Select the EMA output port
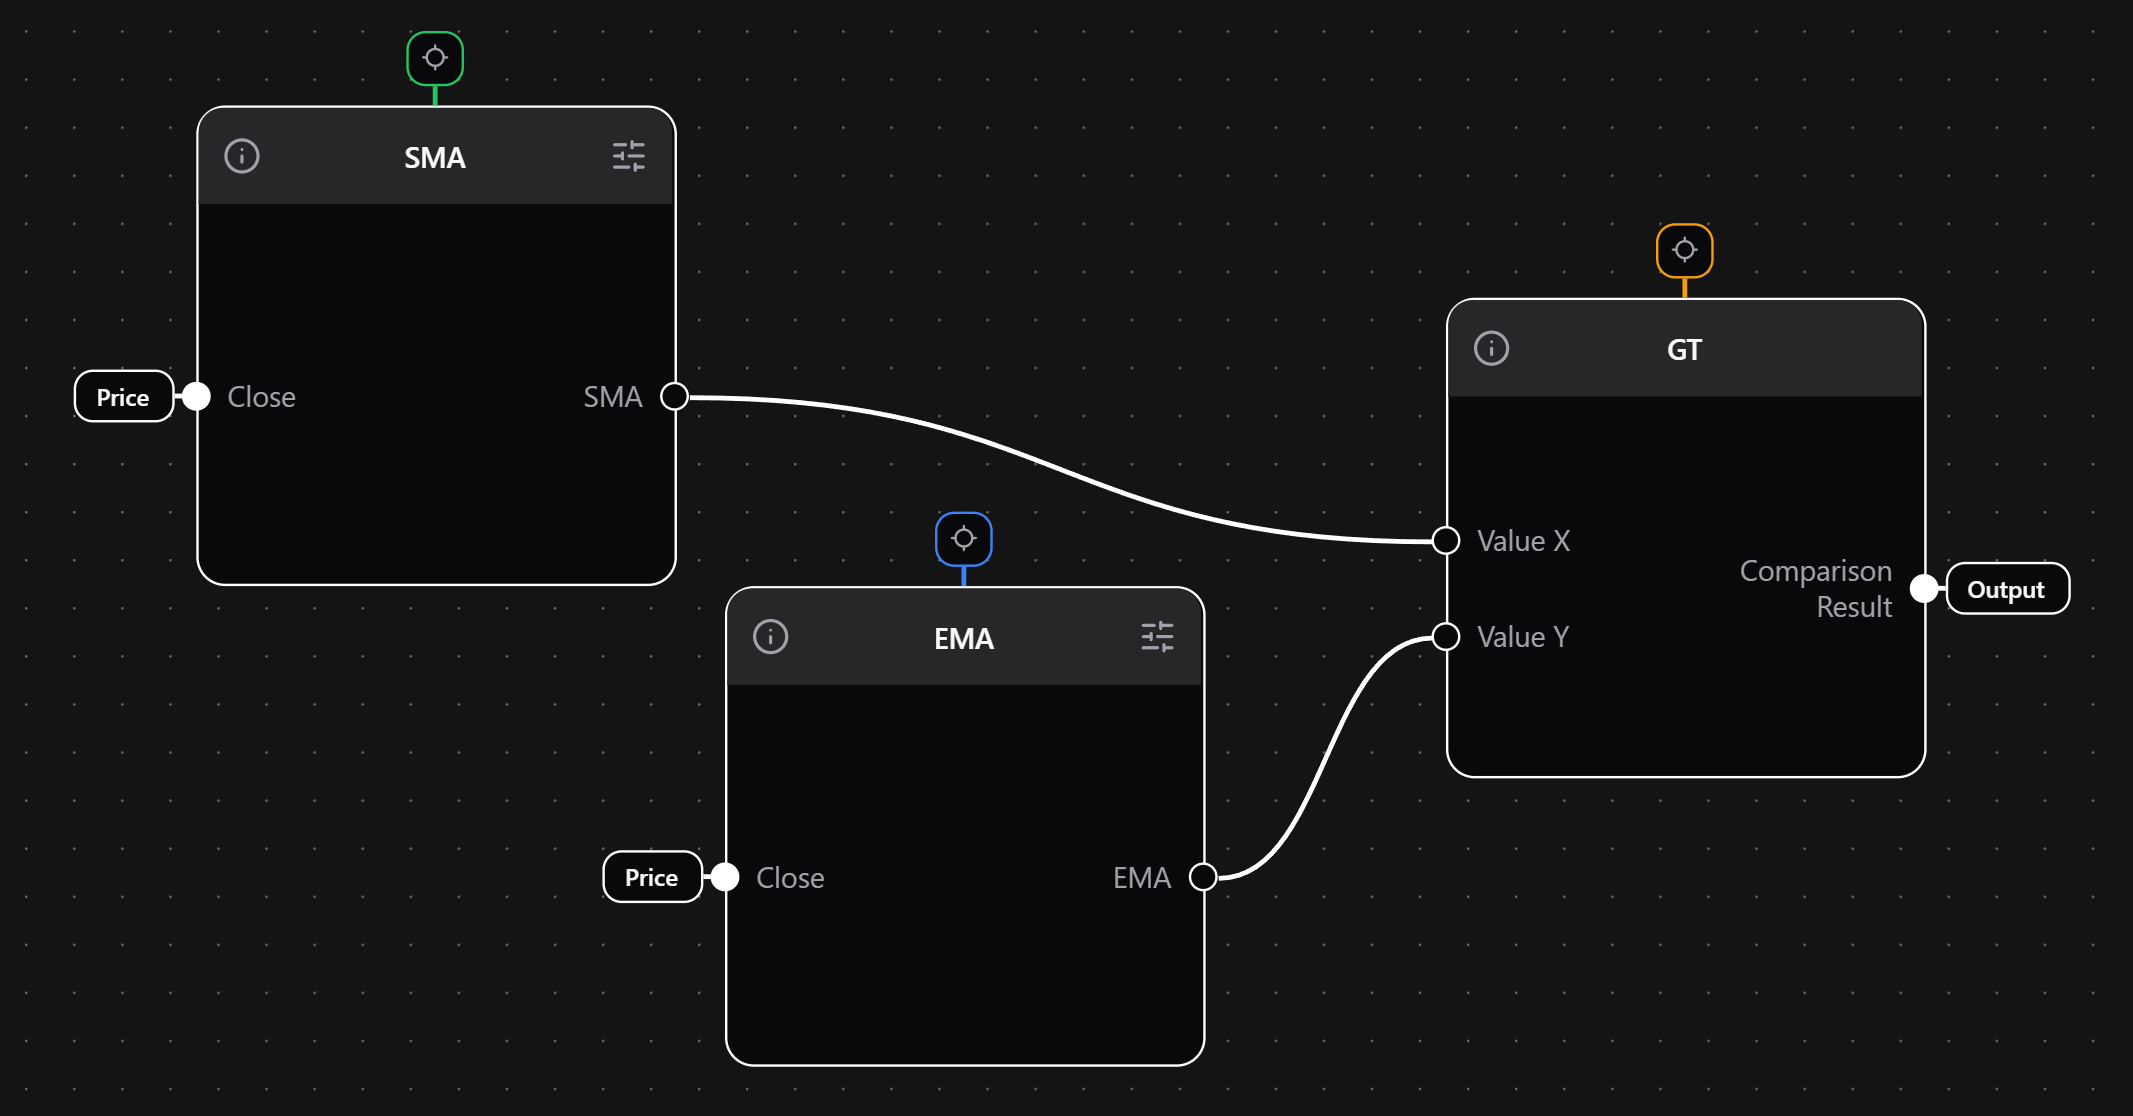 pos(1204,877)
